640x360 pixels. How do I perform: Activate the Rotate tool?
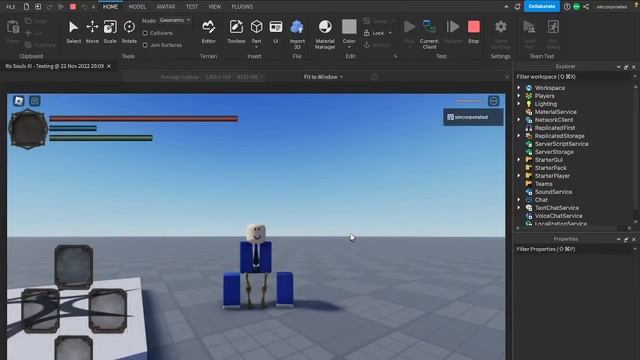click(129, 32)
